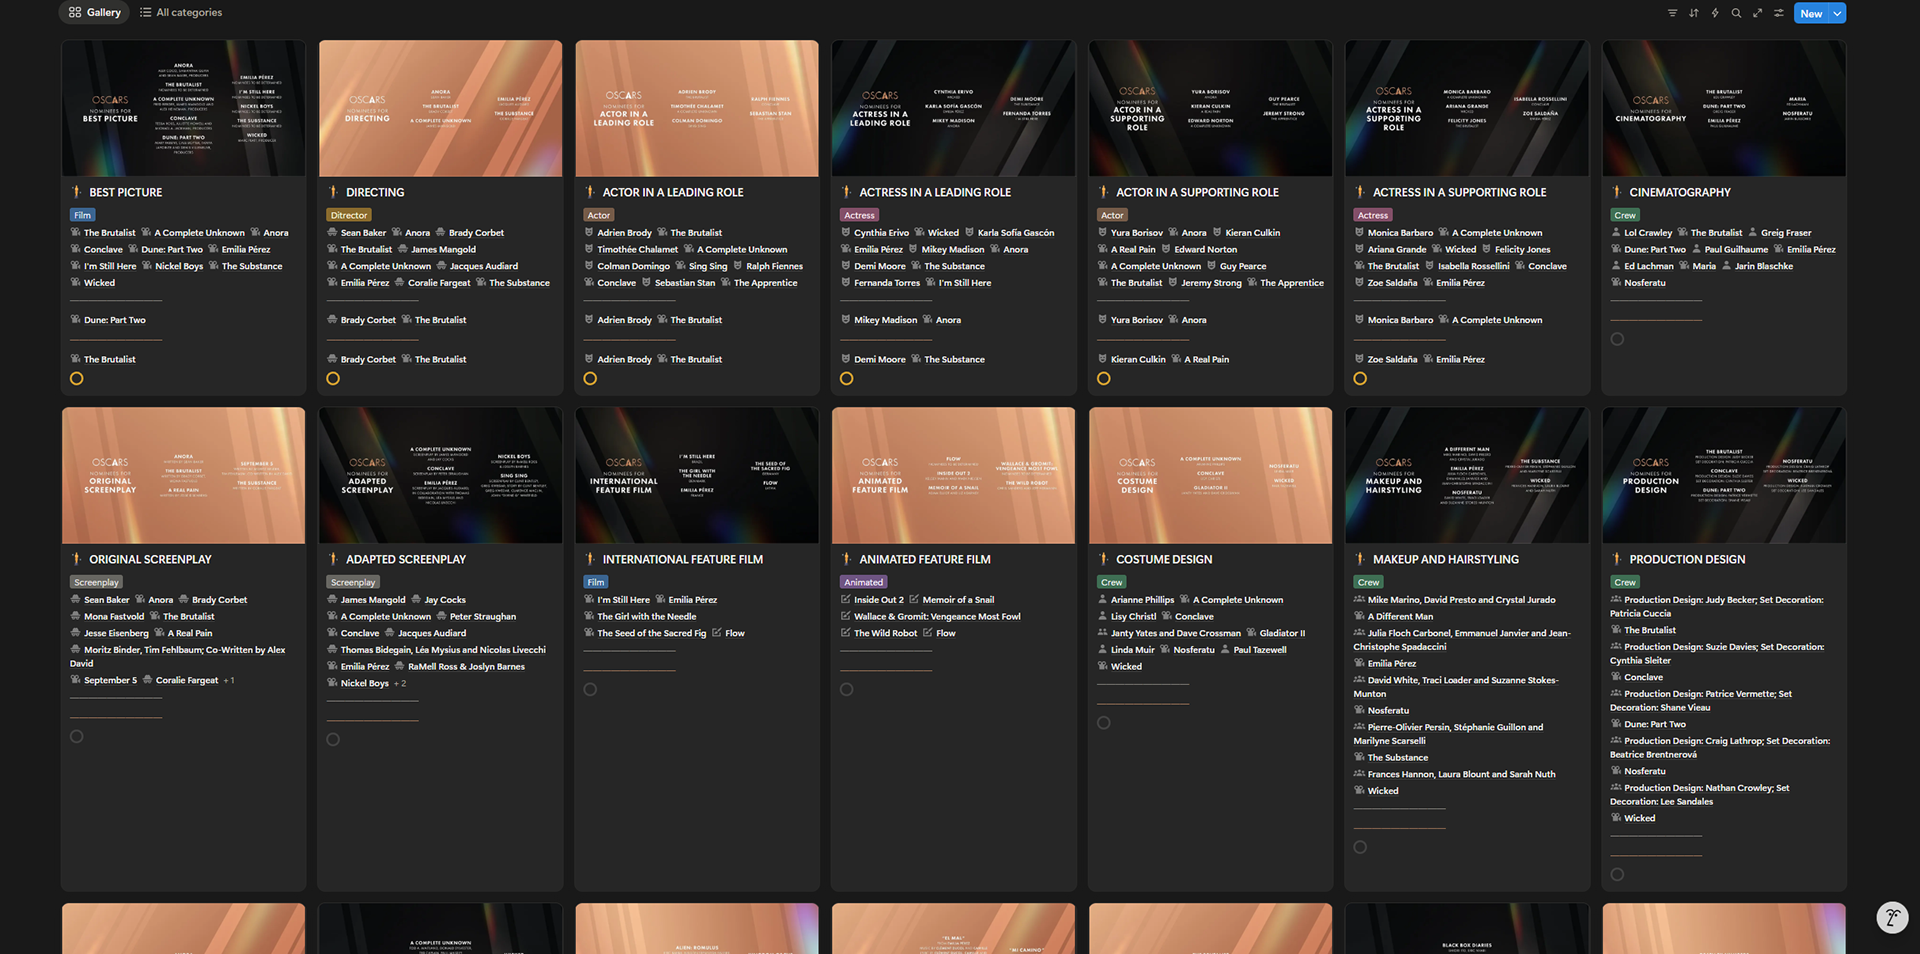The image size is (1920, 954).
Task: Expand the +1 overflow in Original Screenplay card
Action: [229, 681]
